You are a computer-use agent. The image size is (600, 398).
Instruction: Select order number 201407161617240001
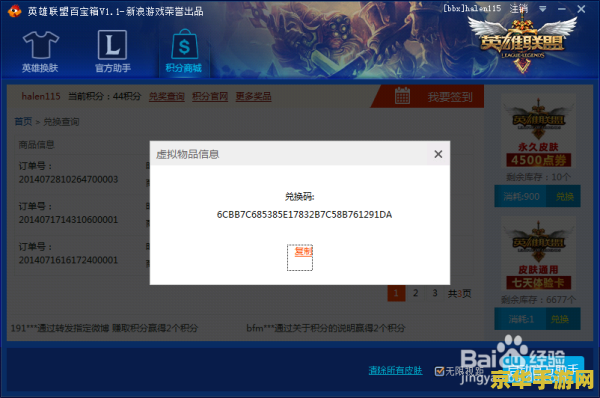68,260
